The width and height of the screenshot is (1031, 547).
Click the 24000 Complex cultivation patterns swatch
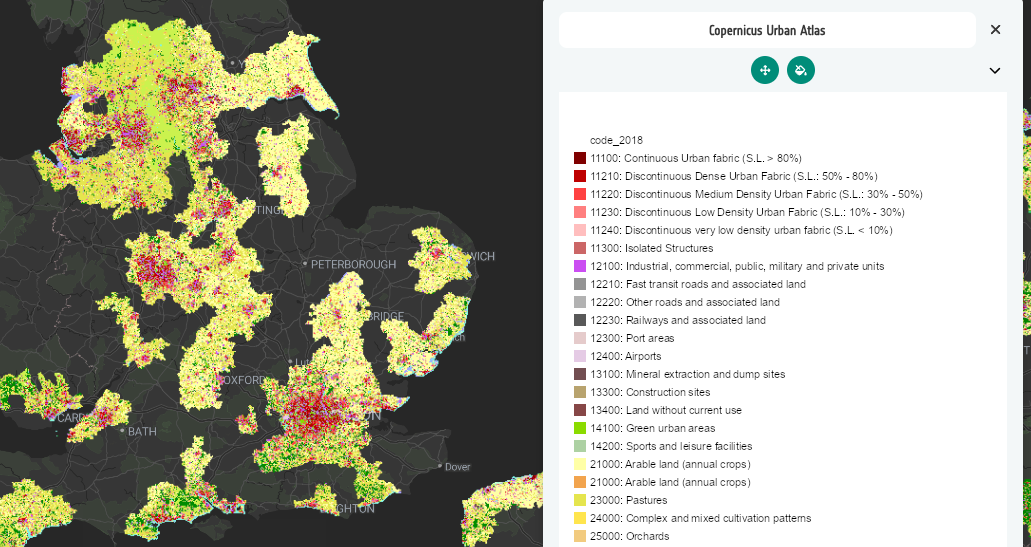click(x=580, y=519)
